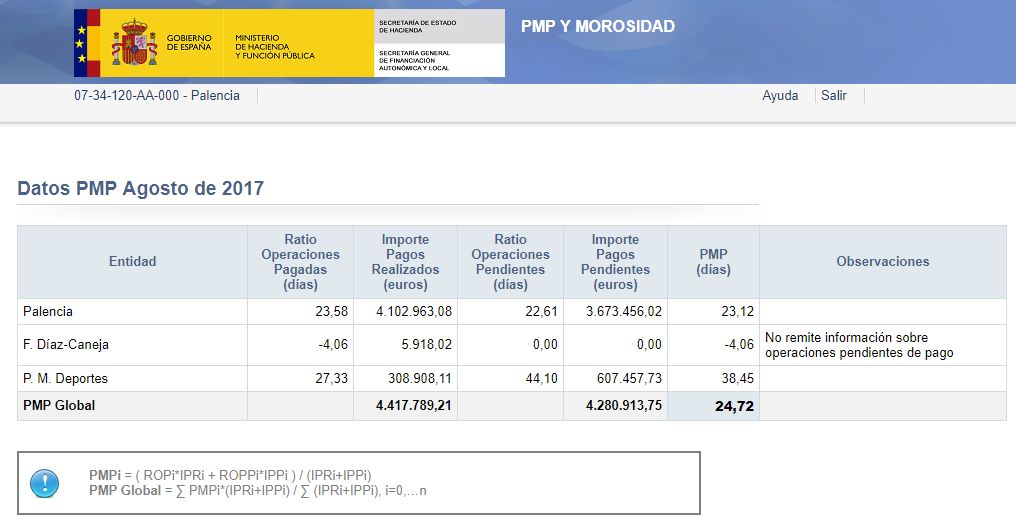Click the Observaciones column header

[x=882, y=262]
